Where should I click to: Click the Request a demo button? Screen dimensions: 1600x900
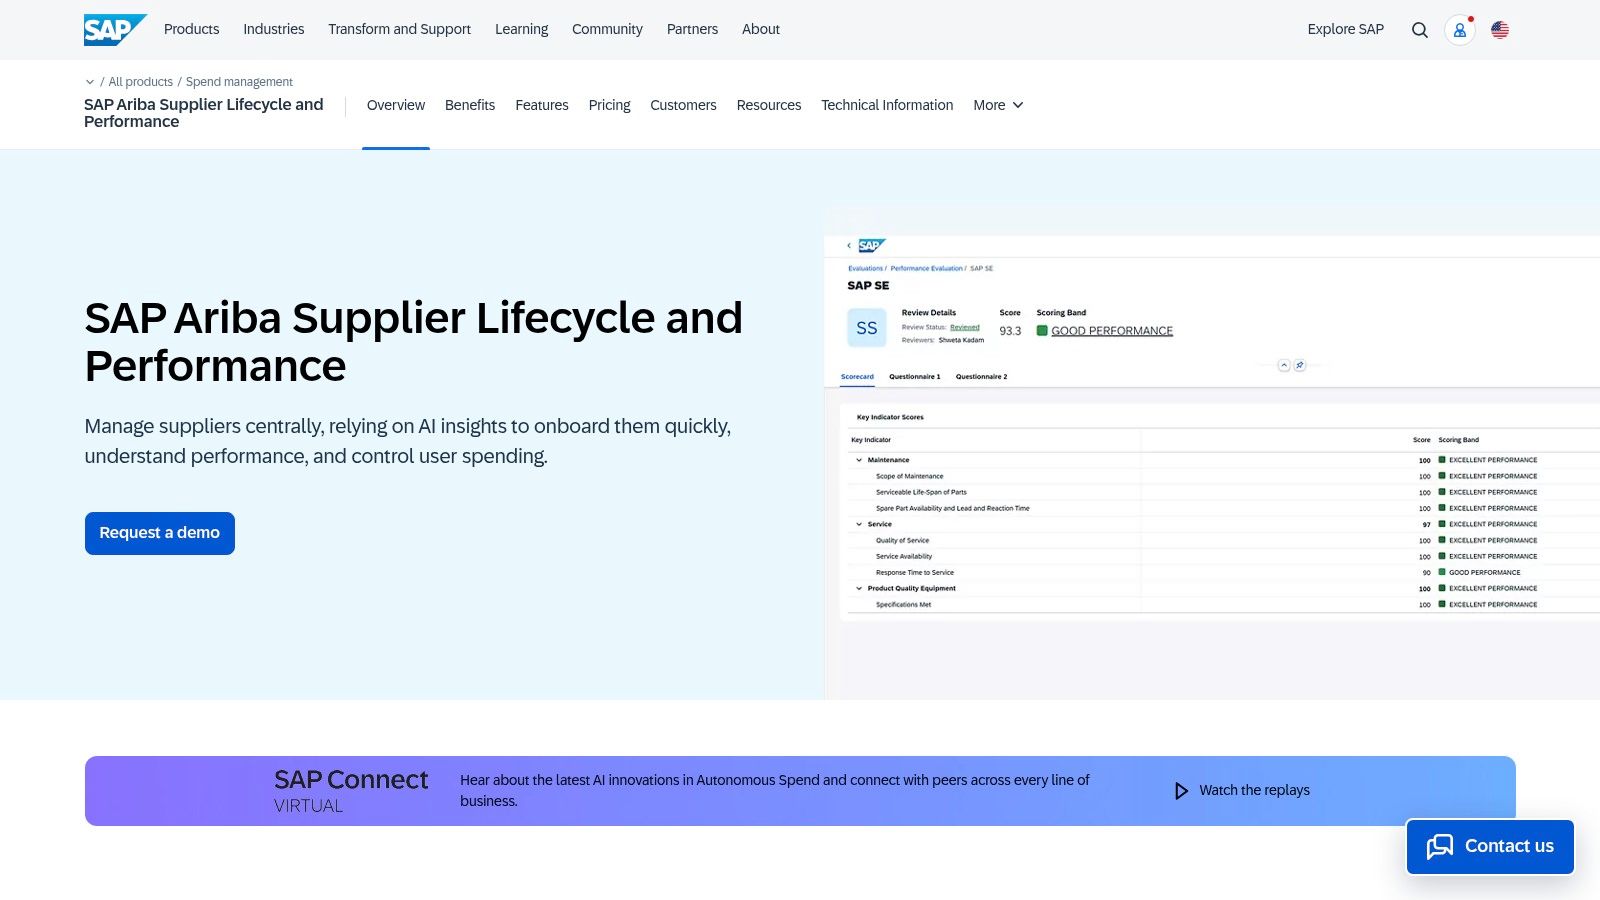click(160, 533)
